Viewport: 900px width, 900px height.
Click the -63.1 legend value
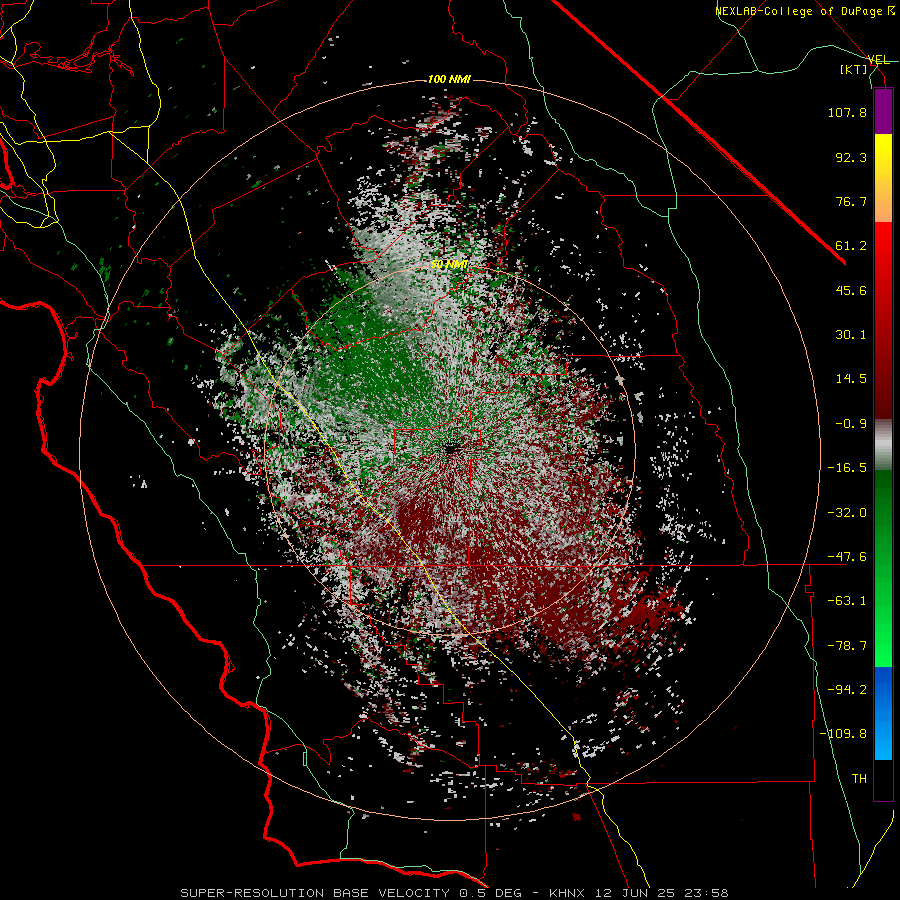coord(847,601)
